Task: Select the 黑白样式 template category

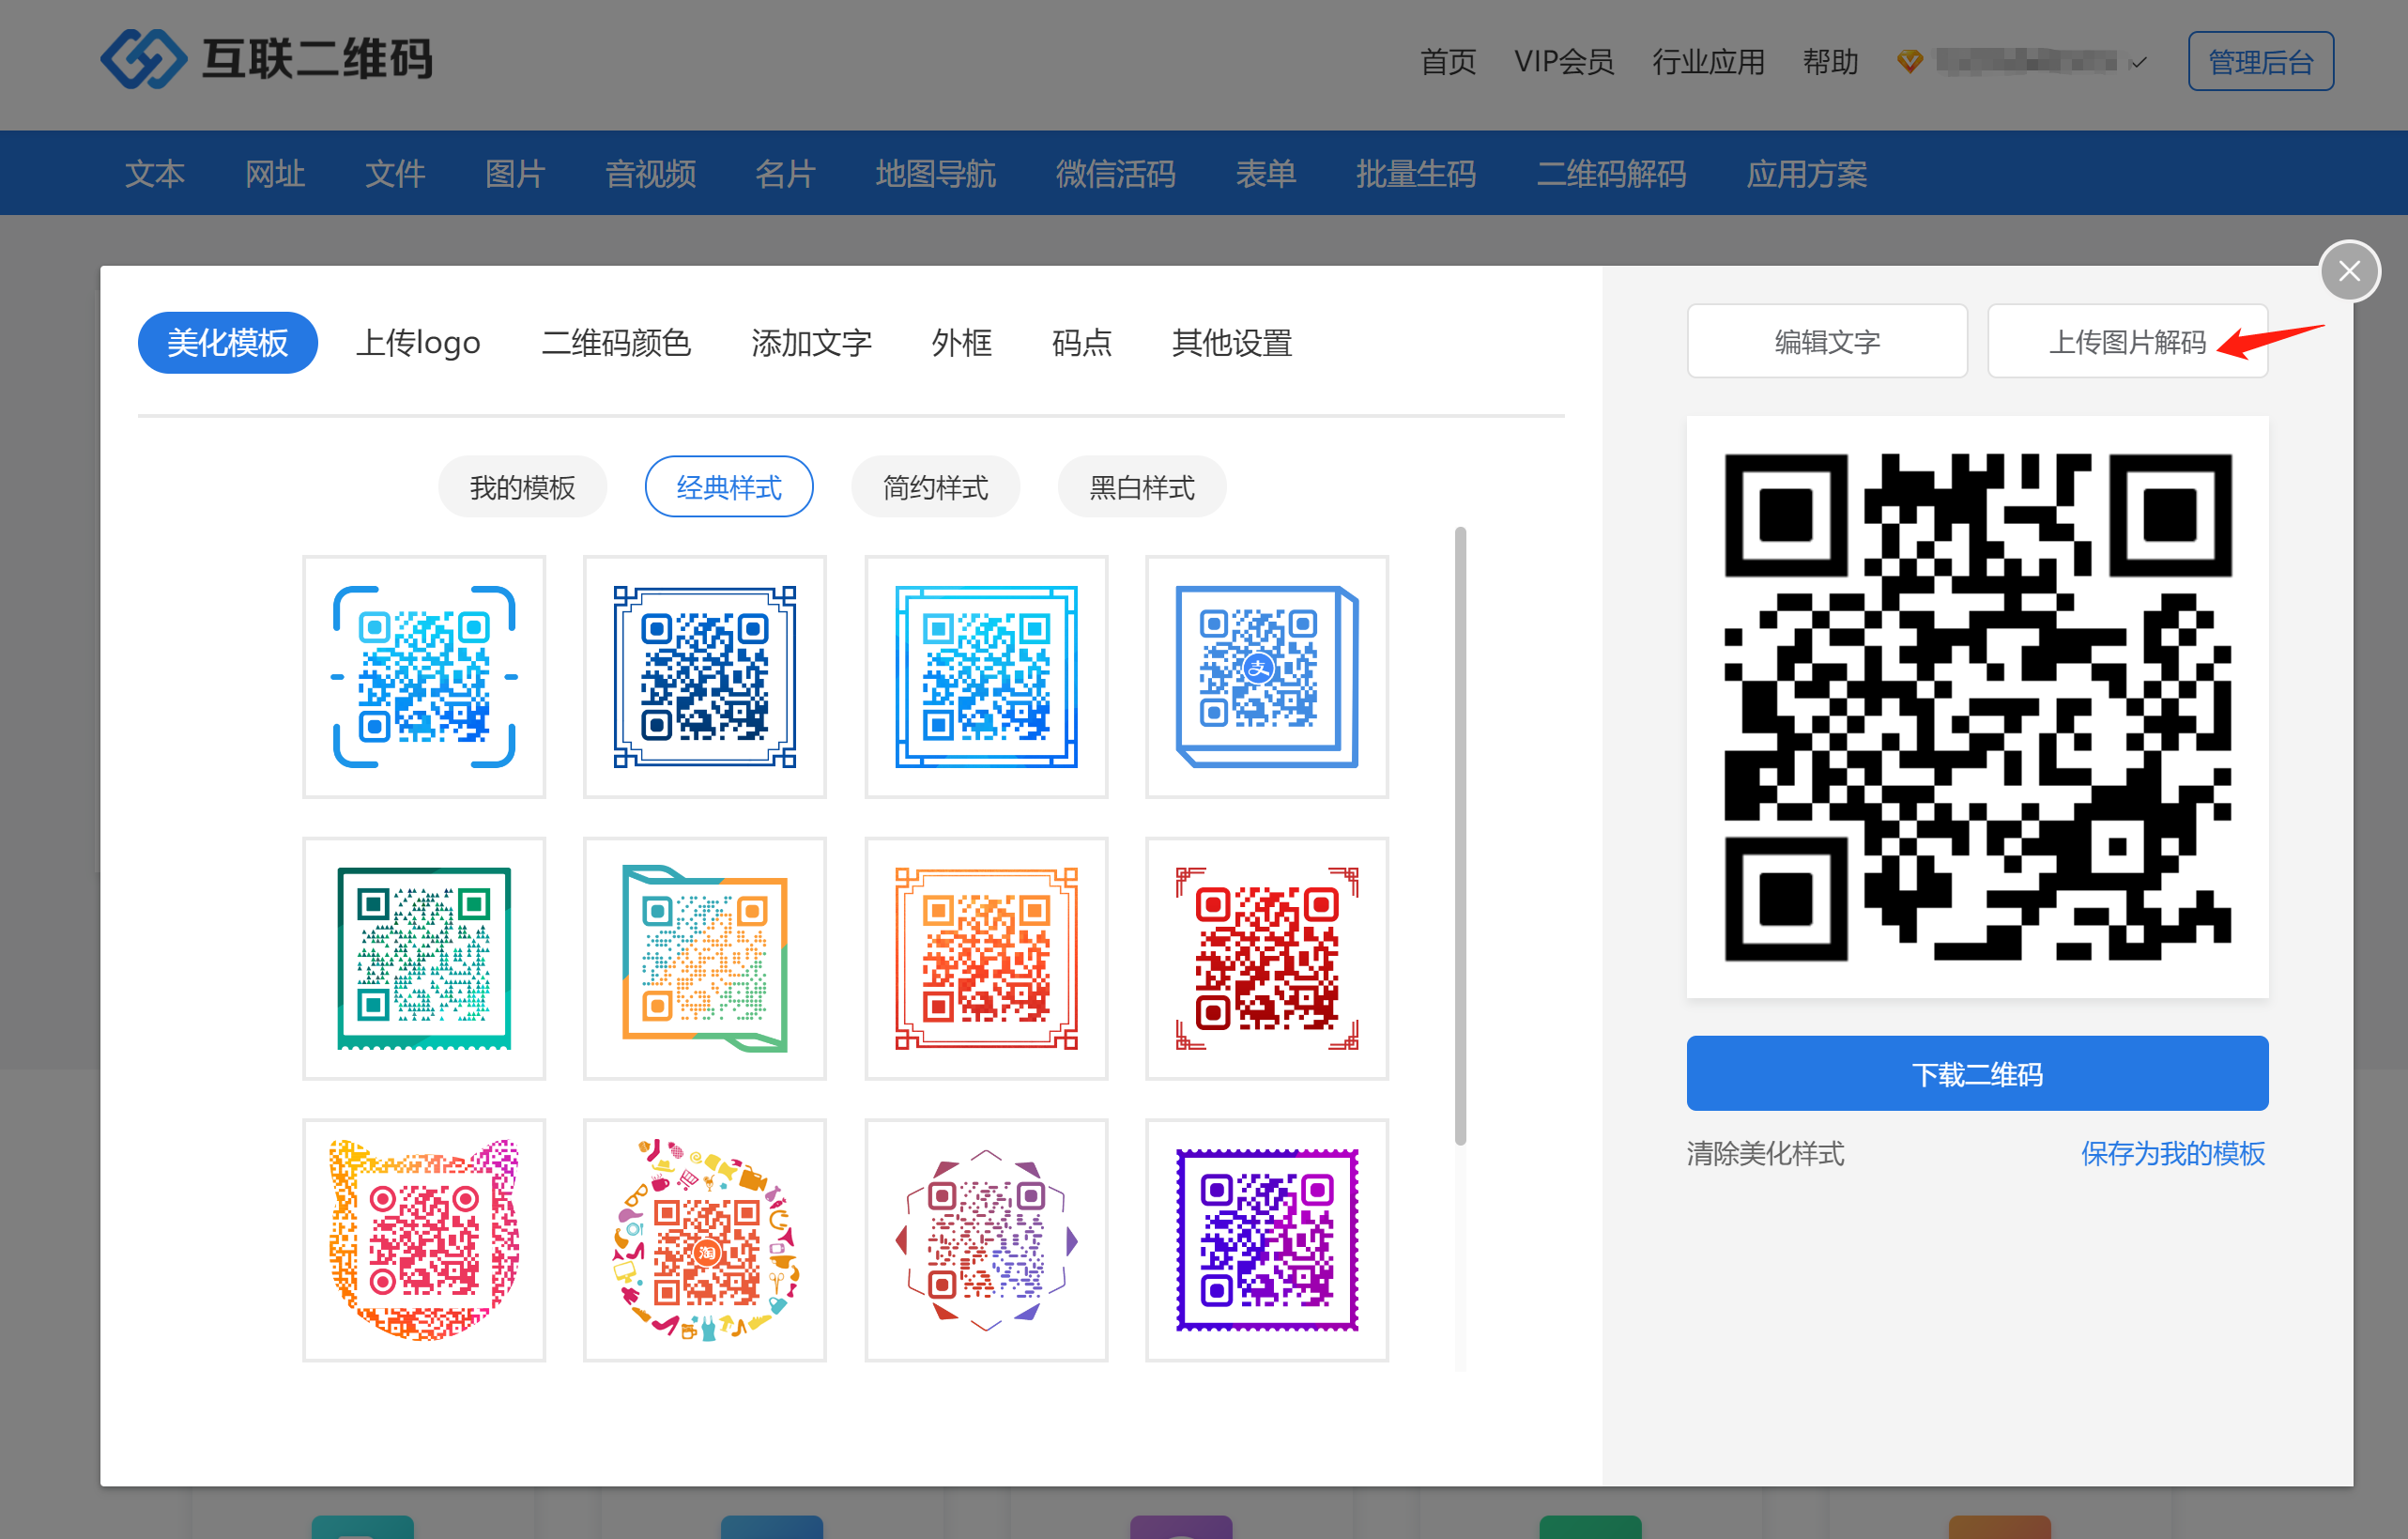Action: (1141, 487)
